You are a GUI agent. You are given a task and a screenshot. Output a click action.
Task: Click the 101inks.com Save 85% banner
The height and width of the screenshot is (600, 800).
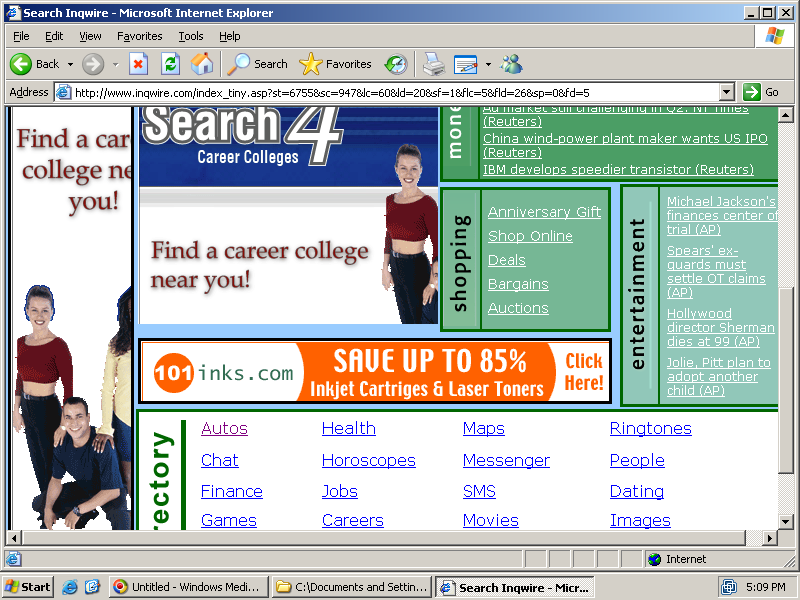[x=375, y=371]
